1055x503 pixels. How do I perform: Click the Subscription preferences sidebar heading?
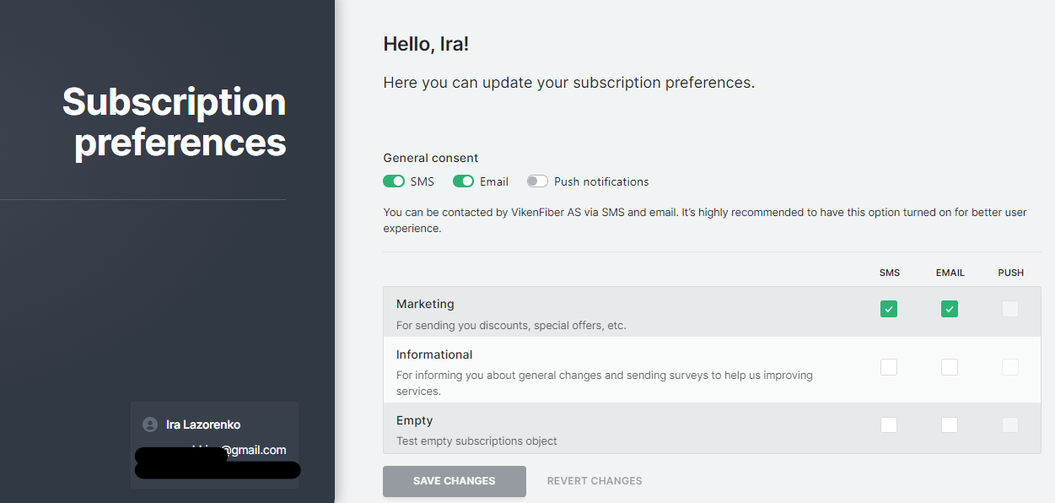pos(175,122)
